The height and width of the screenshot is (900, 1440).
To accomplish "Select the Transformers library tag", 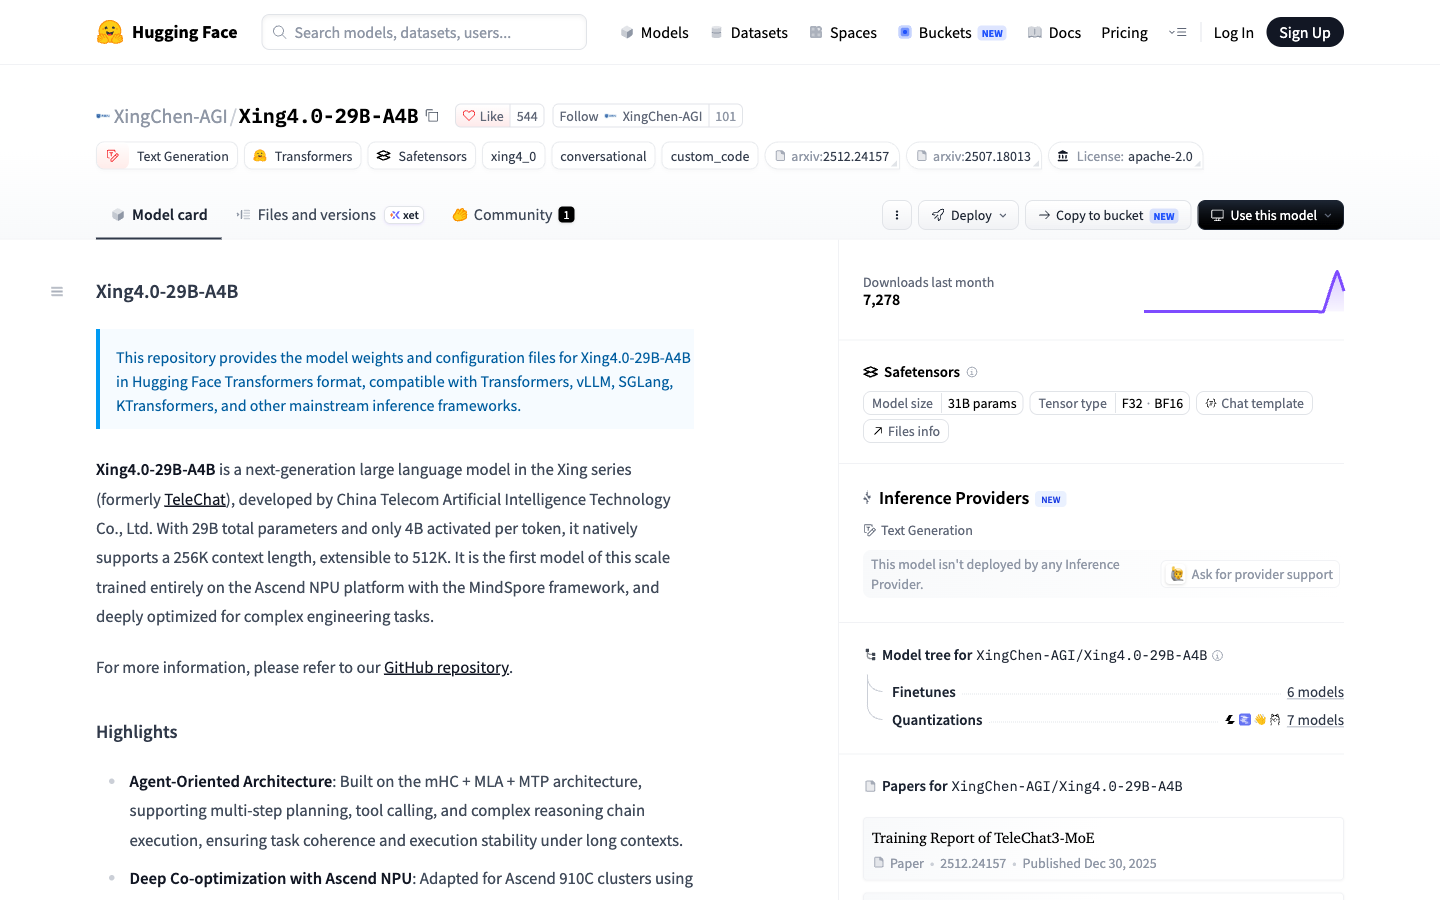I will 303,156.
